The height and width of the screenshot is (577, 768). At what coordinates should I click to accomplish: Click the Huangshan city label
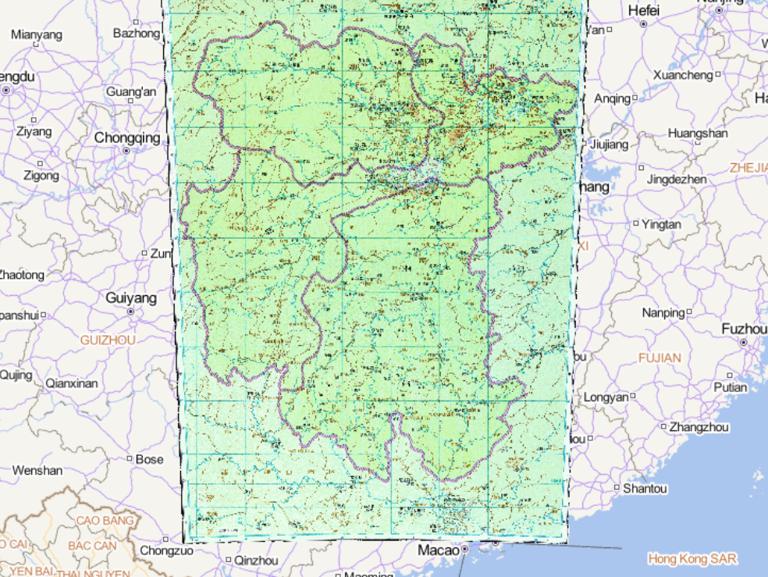tap(697, 133)
